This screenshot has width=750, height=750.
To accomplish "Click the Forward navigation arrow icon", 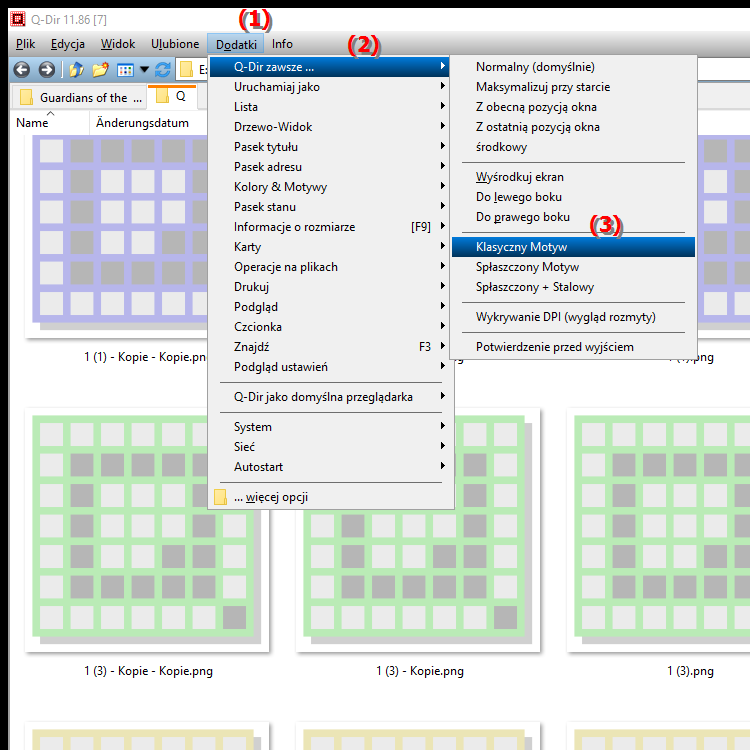I will (x=46, y=70).
